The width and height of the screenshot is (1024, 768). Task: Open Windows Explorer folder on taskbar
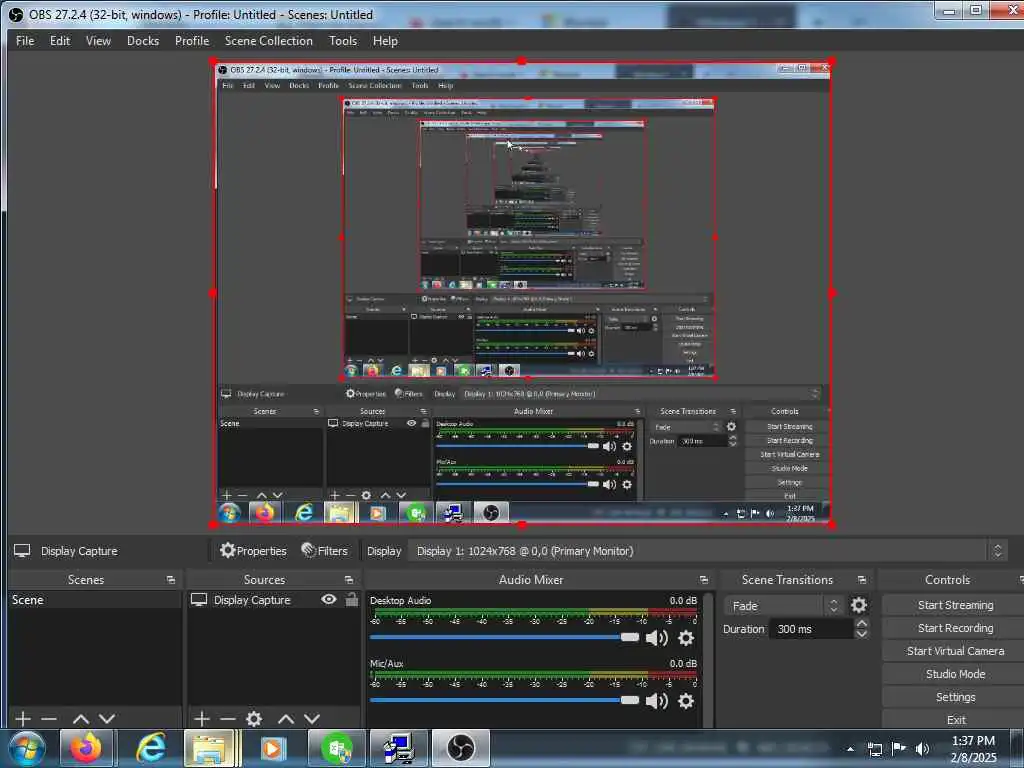[x=211, y=748]
